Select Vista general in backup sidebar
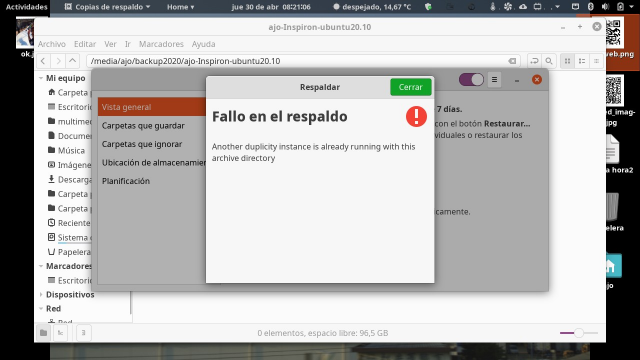 [x=152, y=107]
